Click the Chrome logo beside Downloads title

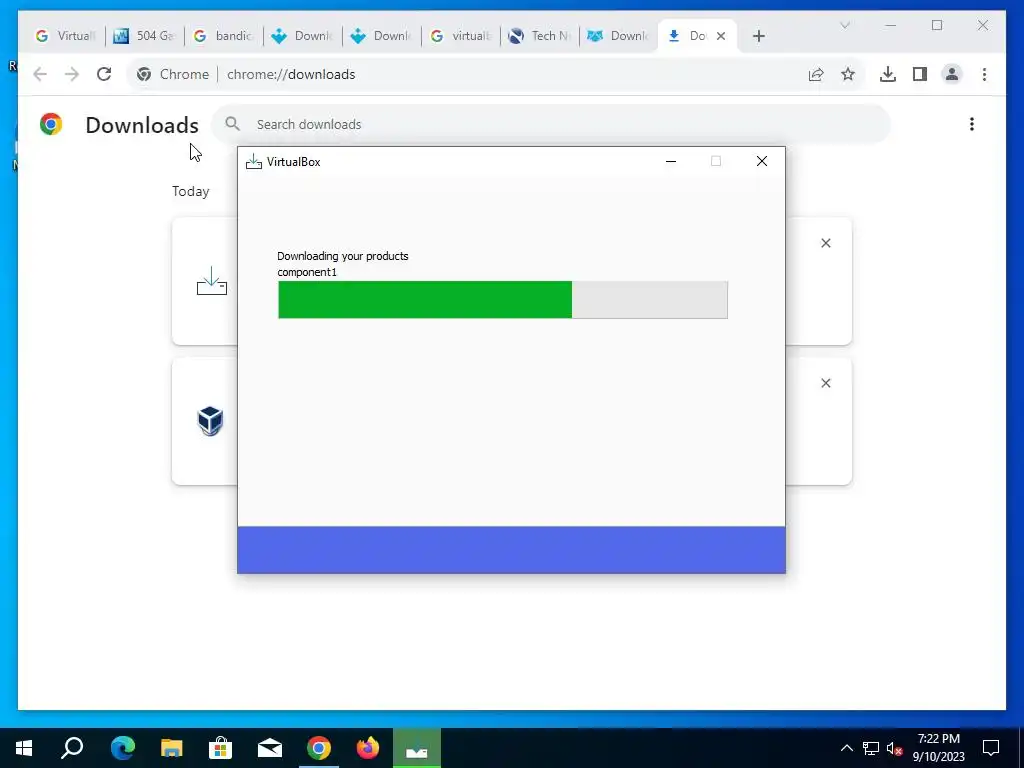(51, 124)
